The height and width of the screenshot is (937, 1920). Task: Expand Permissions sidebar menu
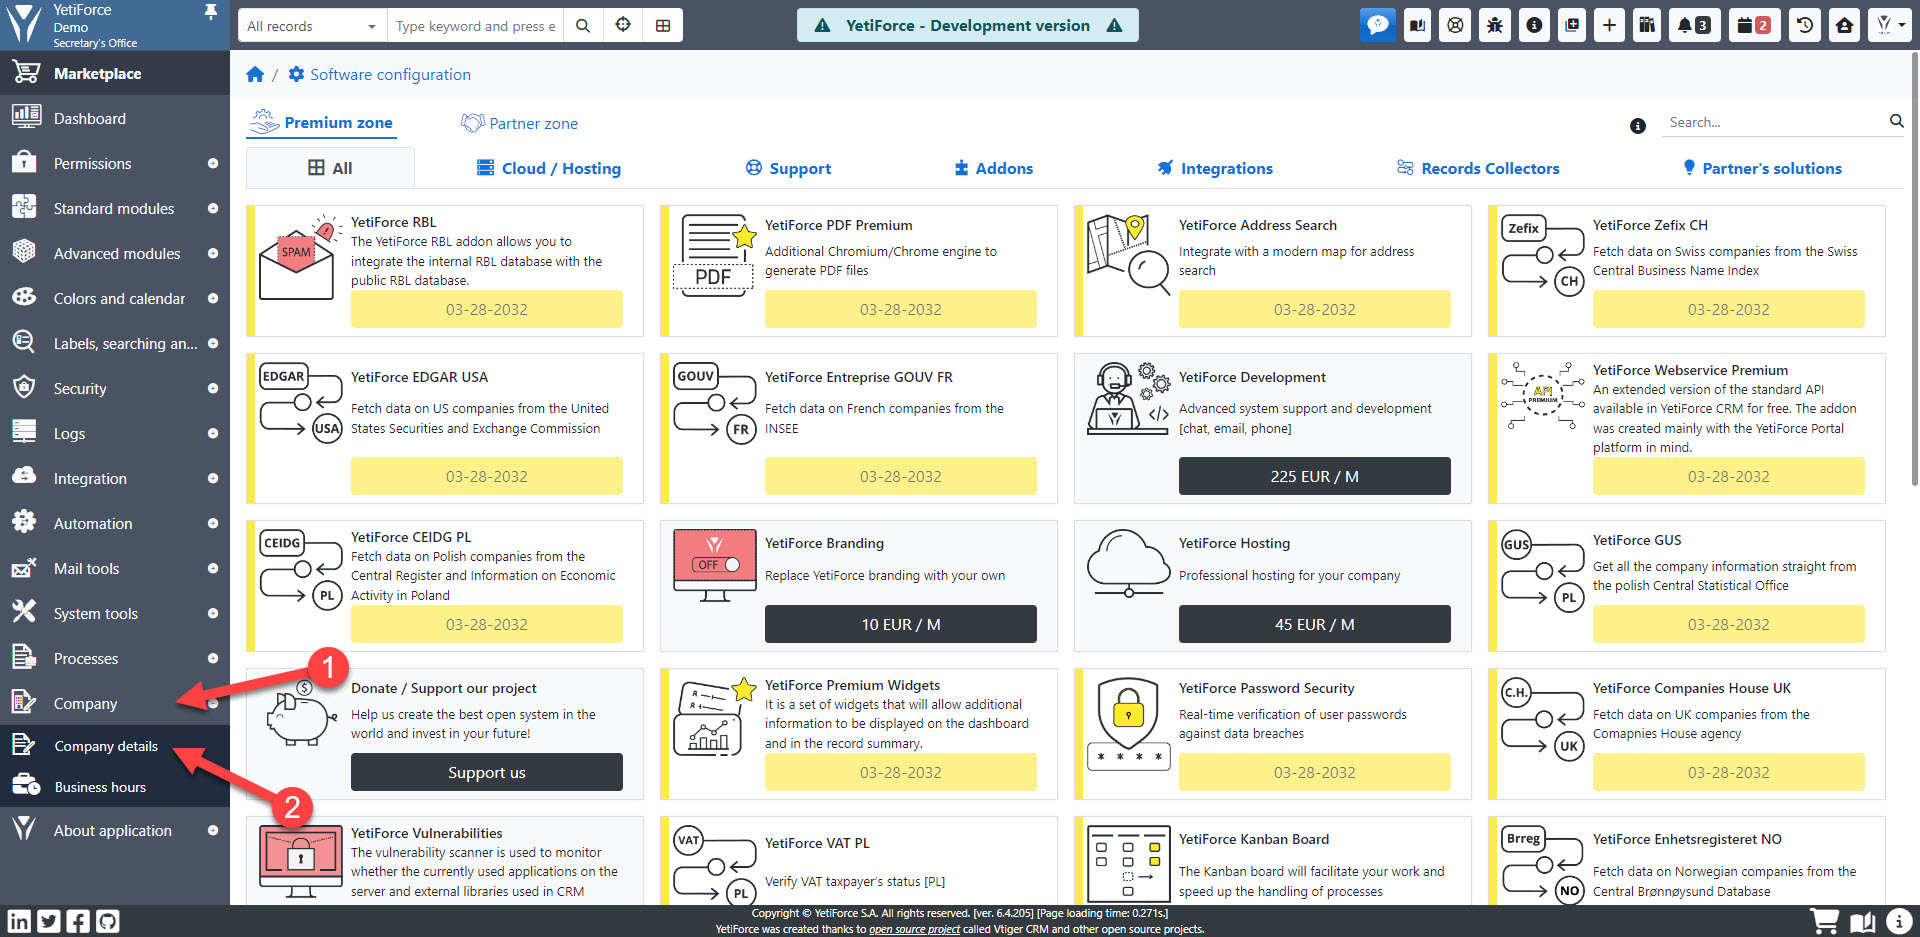[x=115, y=164]
